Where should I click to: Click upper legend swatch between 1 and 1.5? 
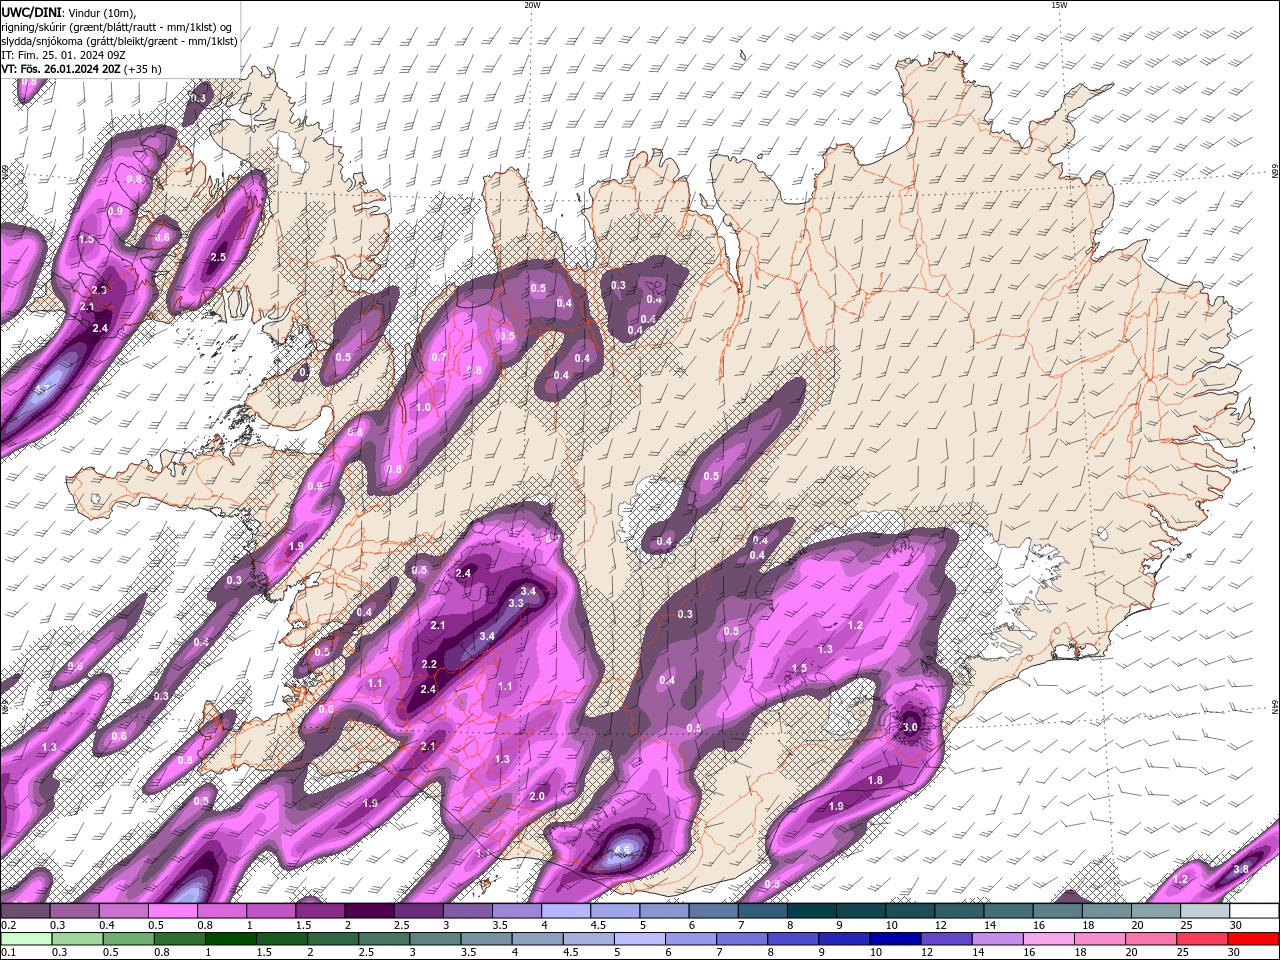pyautogui.click(x=271, y=910)
